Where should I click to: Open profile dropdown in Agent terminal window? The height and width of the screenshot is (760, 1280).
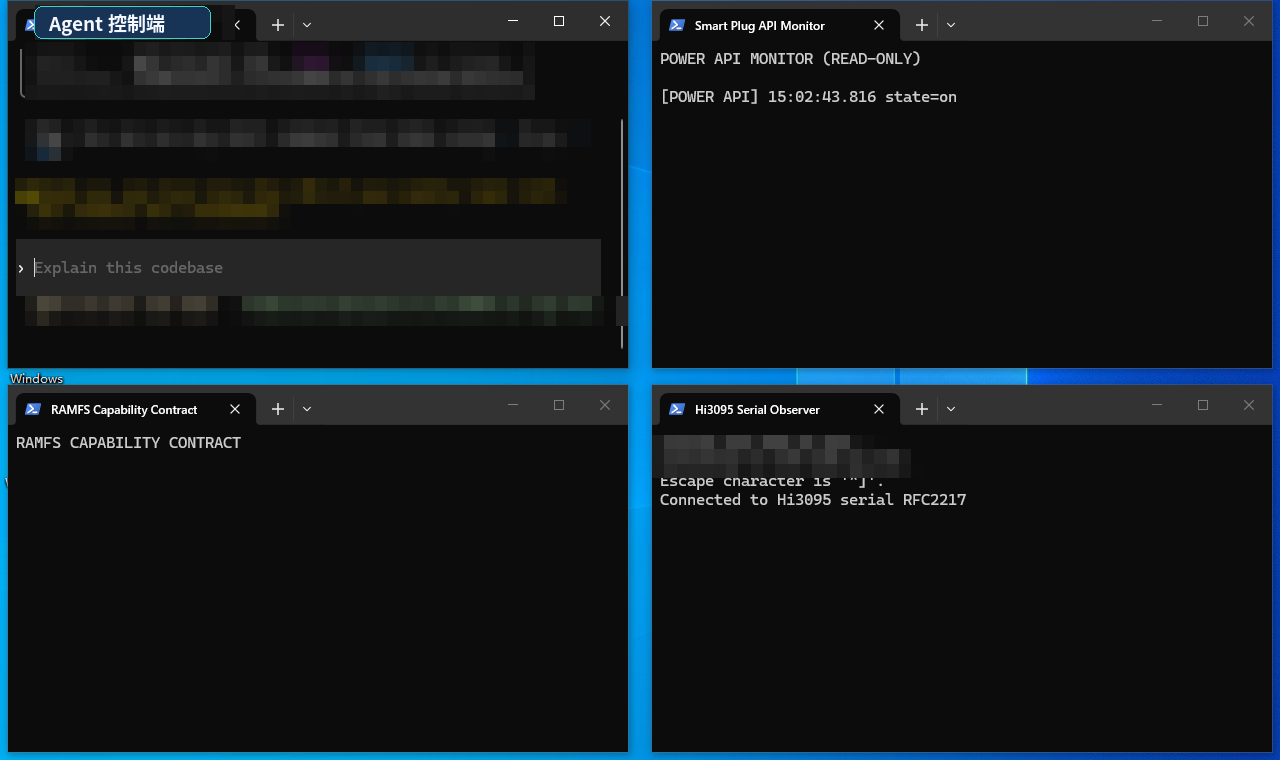(307, 25)
